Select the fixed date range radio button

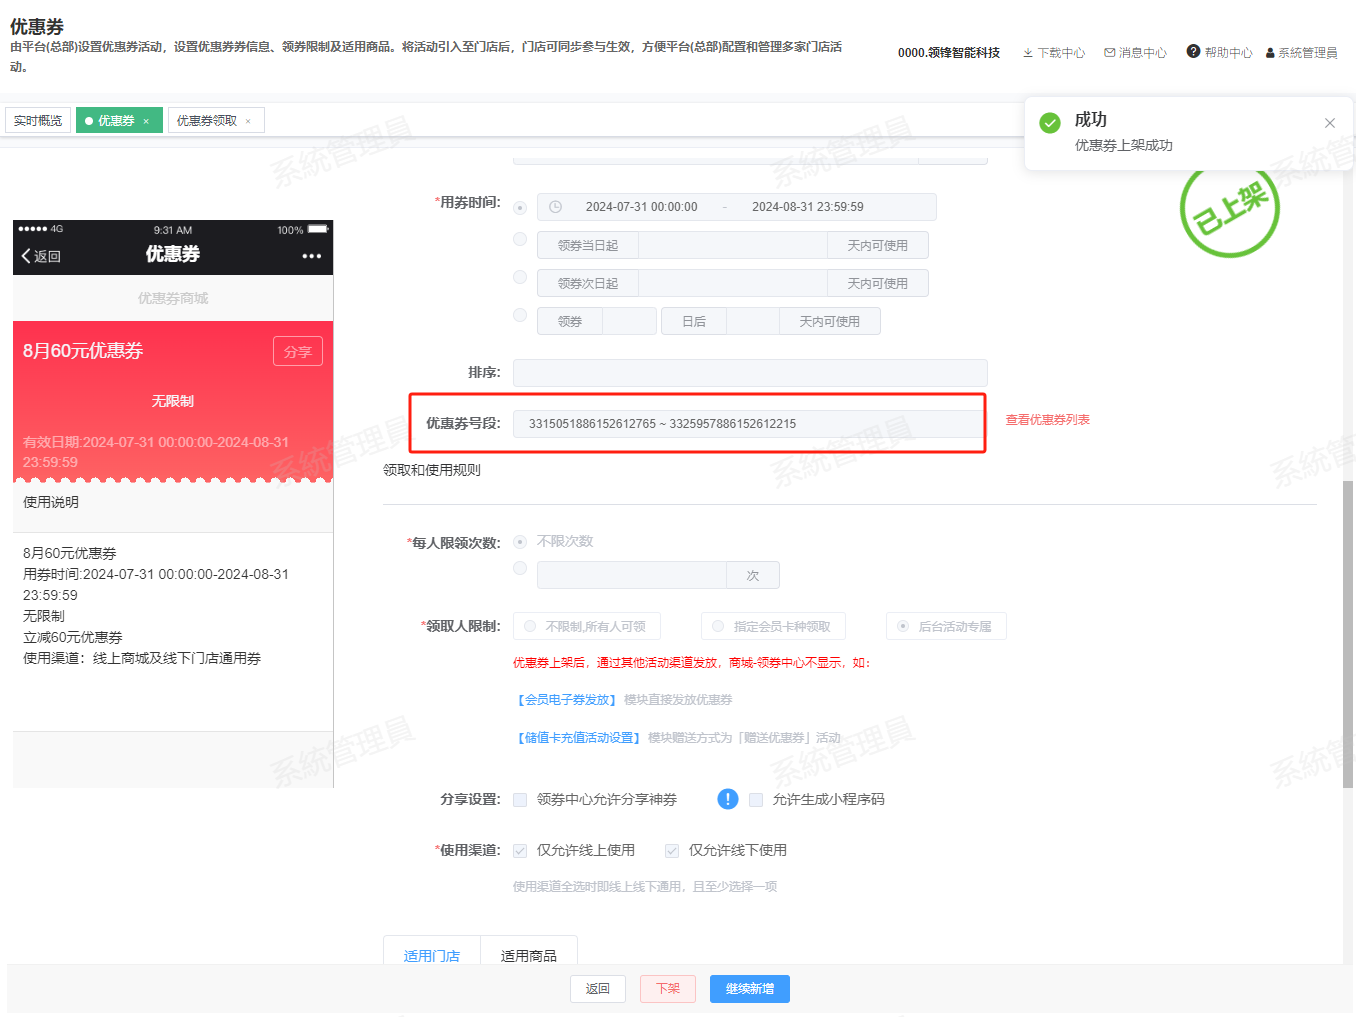pos(520,208)
